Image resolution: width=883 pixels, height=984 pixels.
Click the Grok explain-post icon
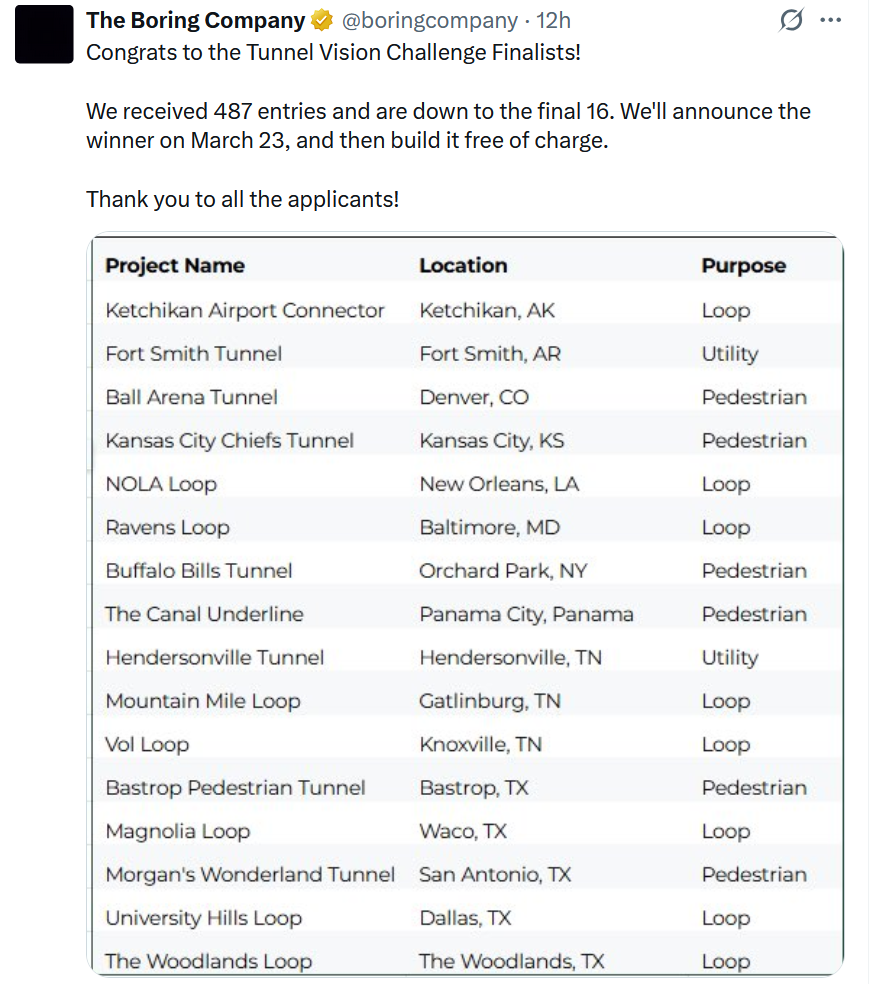791,20
